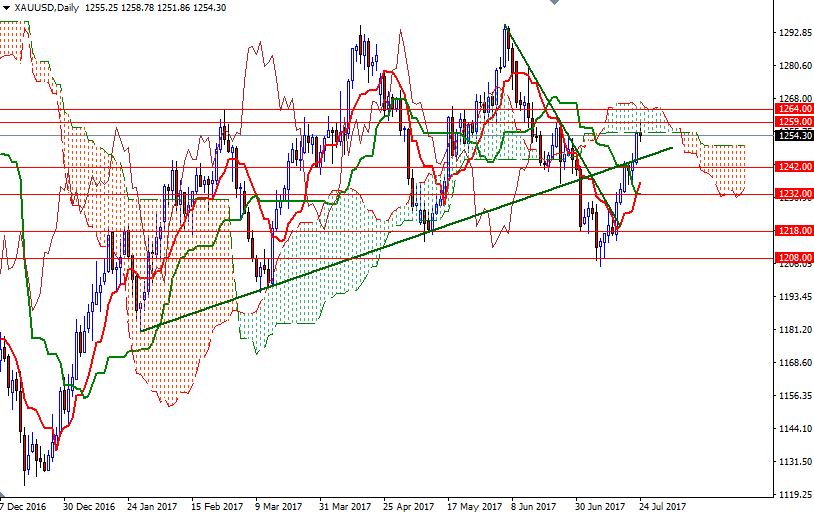Click the 15 Feb 2017 date label
Screen dimensions: 814x514
tap(217, 506)
